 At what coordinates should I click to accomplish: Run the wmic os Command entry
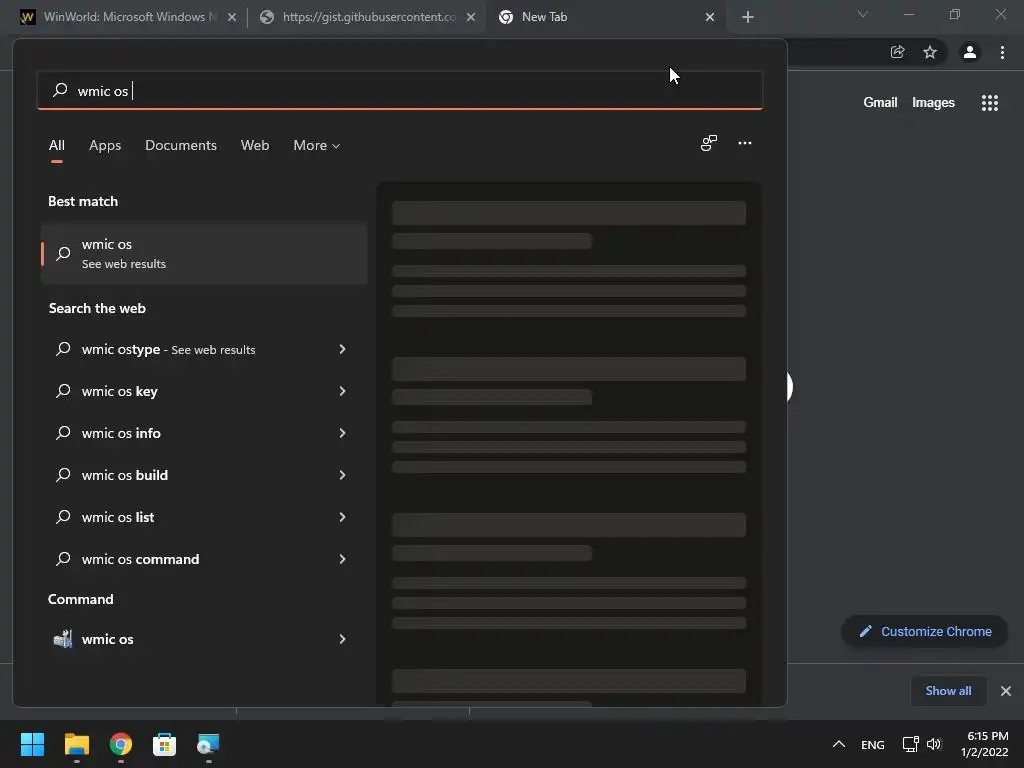204,639
